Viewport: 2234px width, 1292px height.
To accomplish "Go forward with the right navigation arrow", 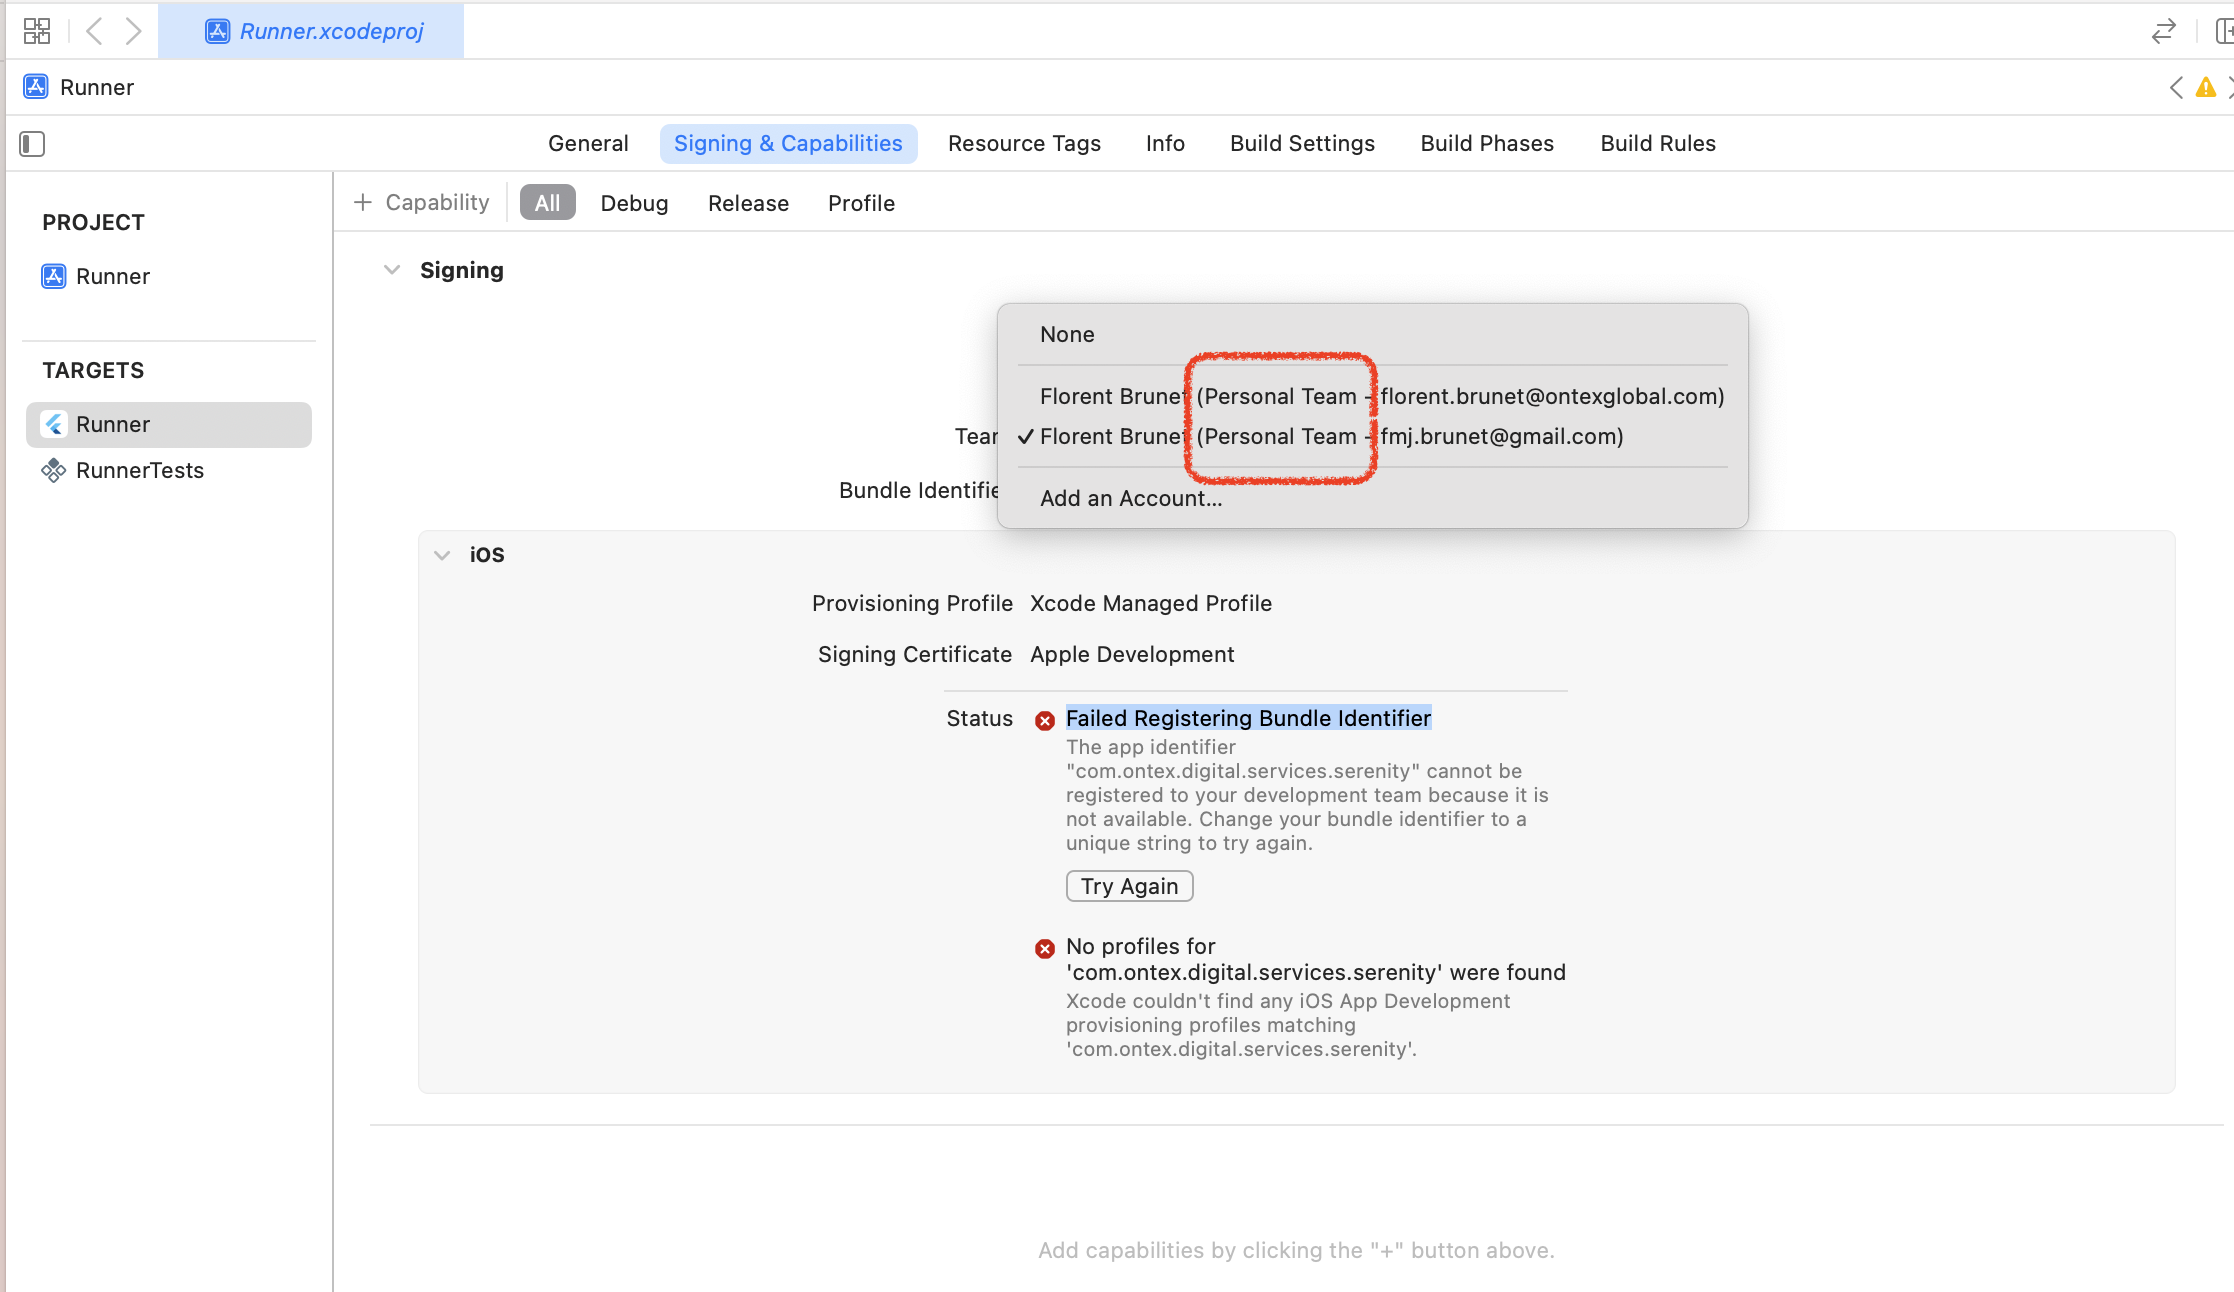I will 133,31.
